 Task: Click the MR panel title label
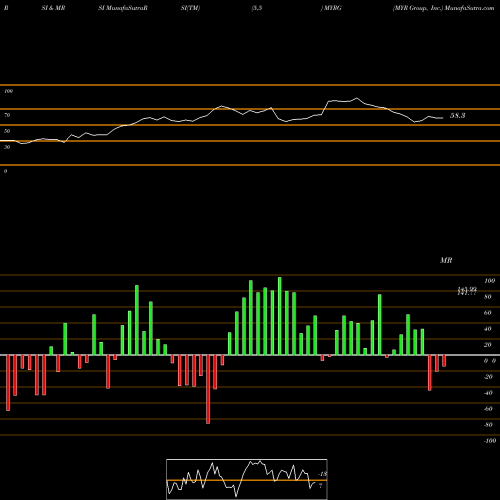click(446, 260)
